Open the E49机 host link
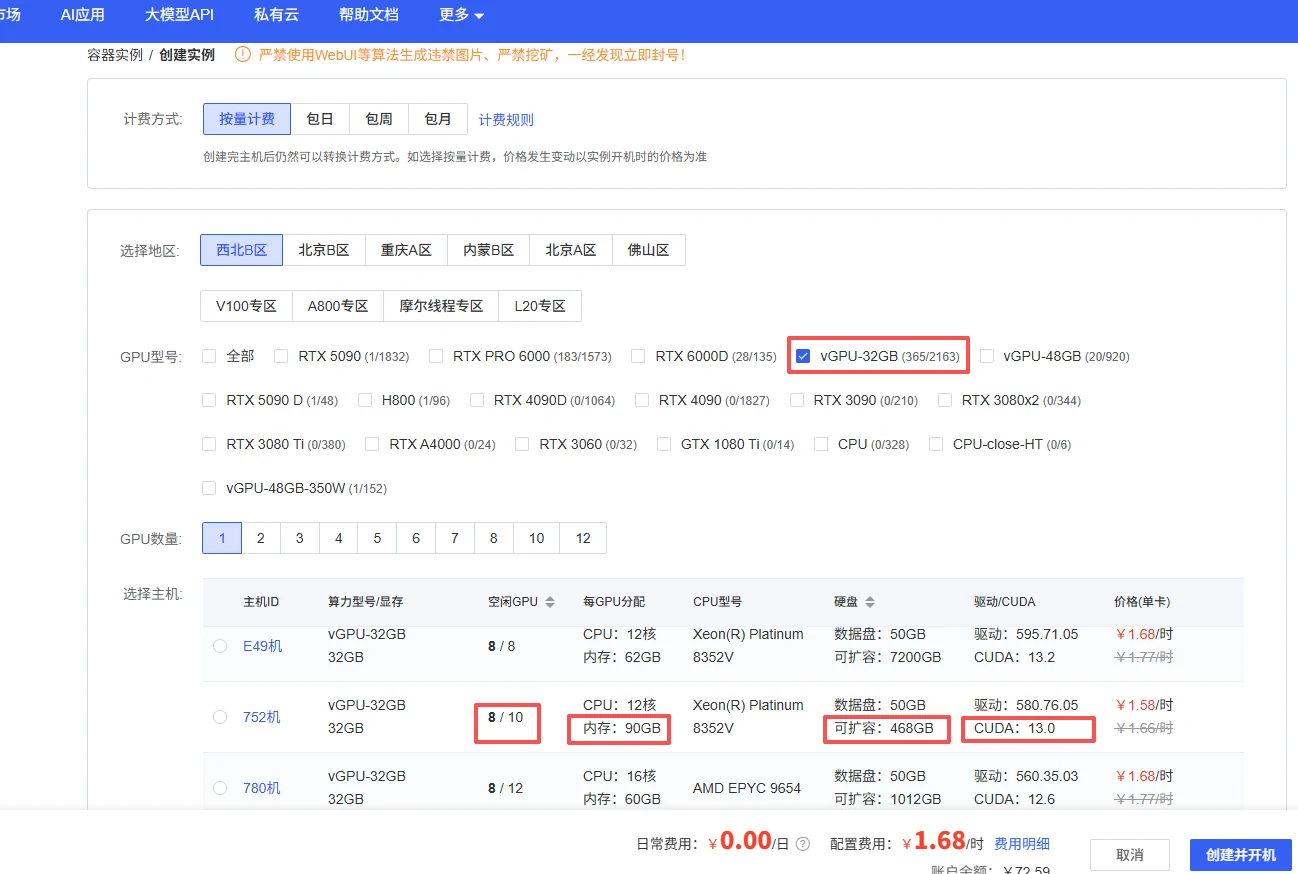Viewport: 1298px width, 874px height. tap(263, 646)
